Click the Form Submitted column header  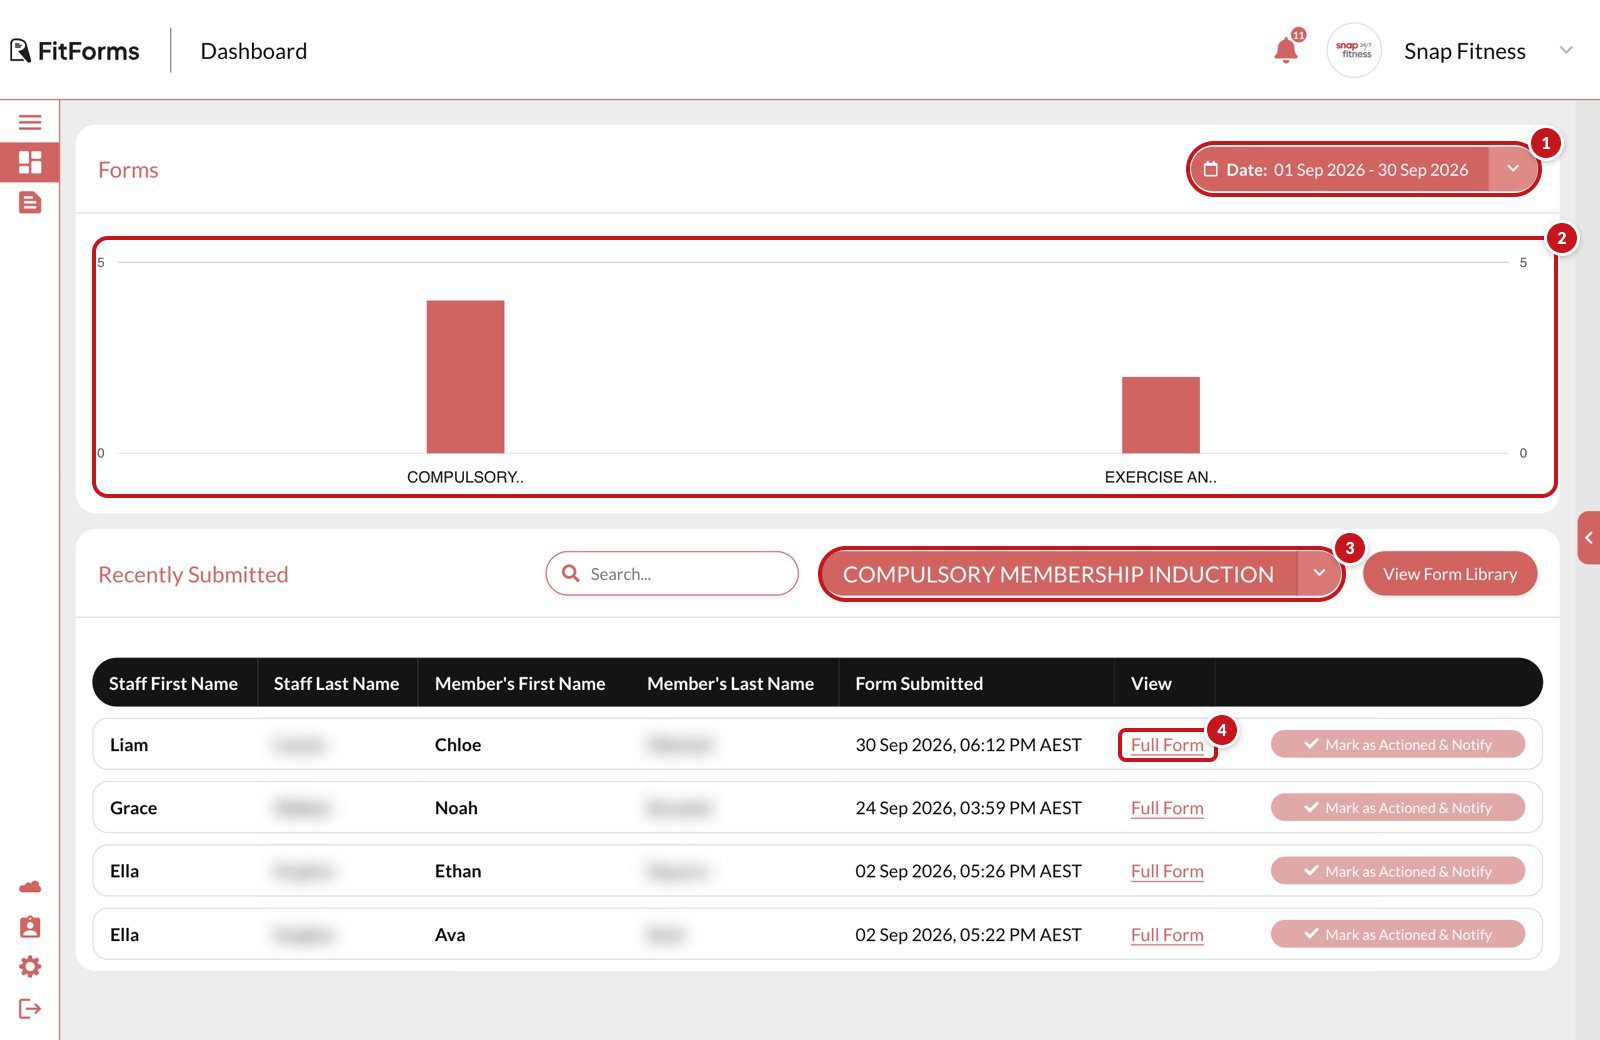pos(919,683)
